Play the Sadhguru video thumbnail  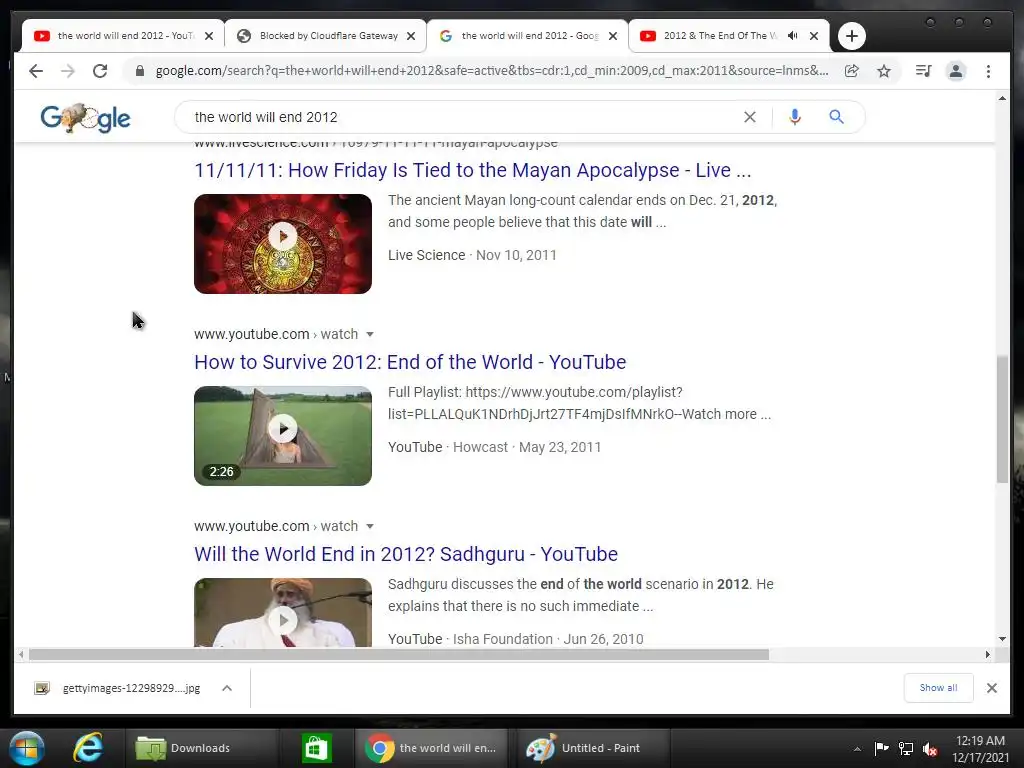tap(283, 614)
